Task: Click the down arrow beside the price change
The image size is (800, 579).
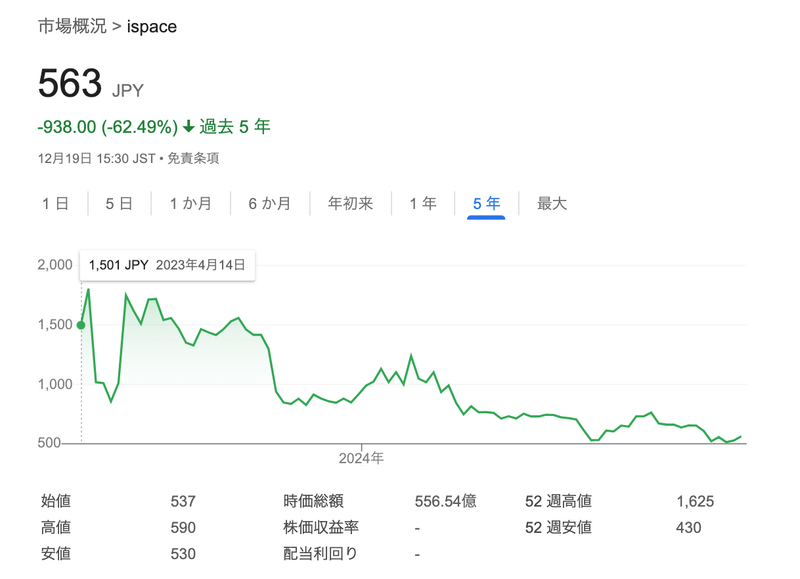Action: point(188,128)
